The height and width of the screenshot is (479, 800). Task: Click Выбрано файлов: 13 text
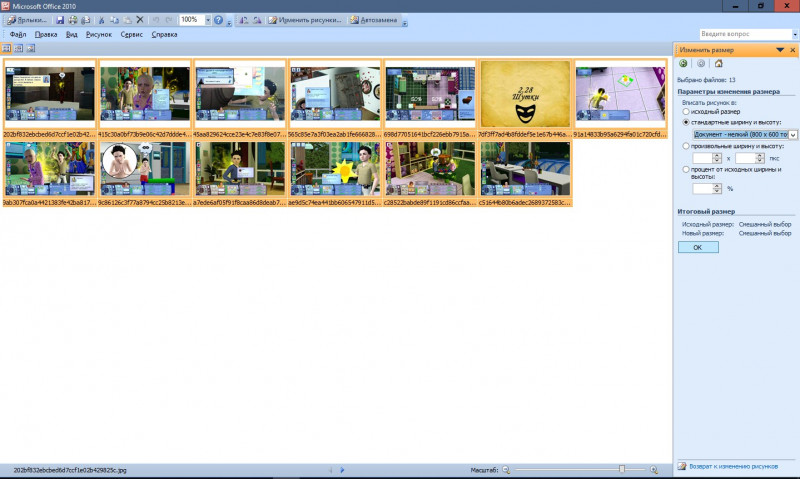(x=706, y=80)
